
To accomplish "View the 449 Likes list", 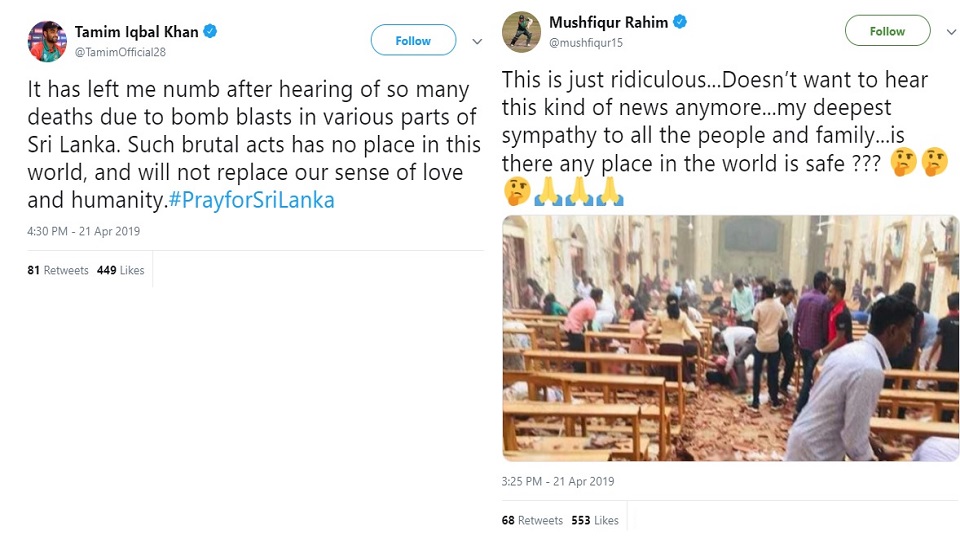I will pos(120,270).
